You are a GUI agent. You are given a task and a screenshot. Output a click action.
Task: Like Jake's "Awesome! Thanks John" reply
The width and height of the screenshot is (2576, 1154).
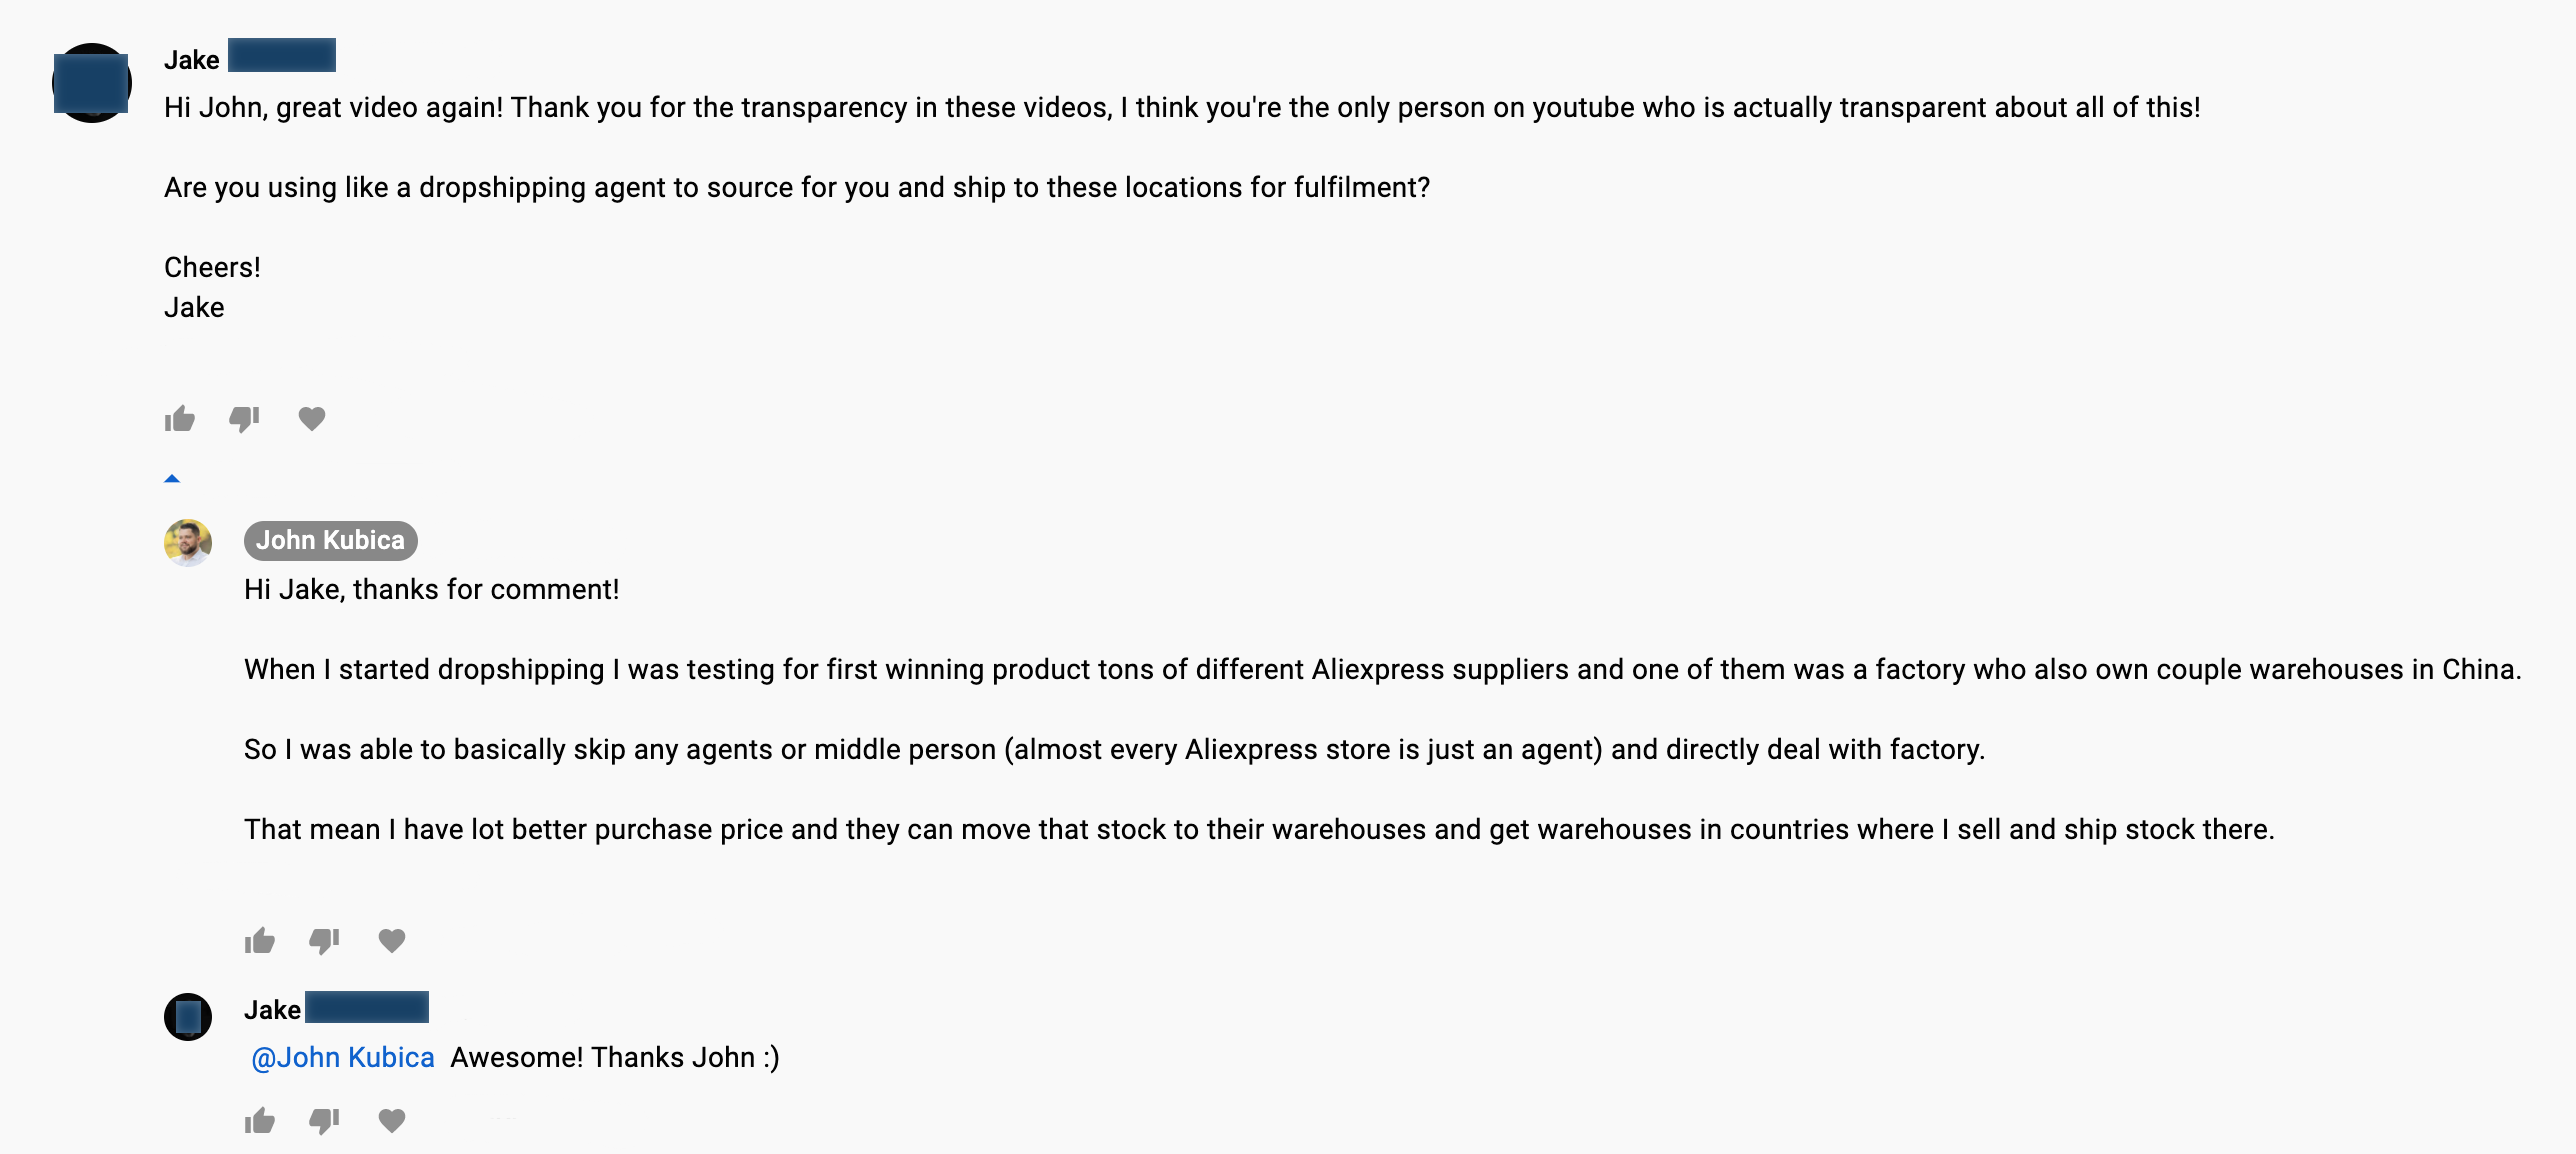(260, 1121)
